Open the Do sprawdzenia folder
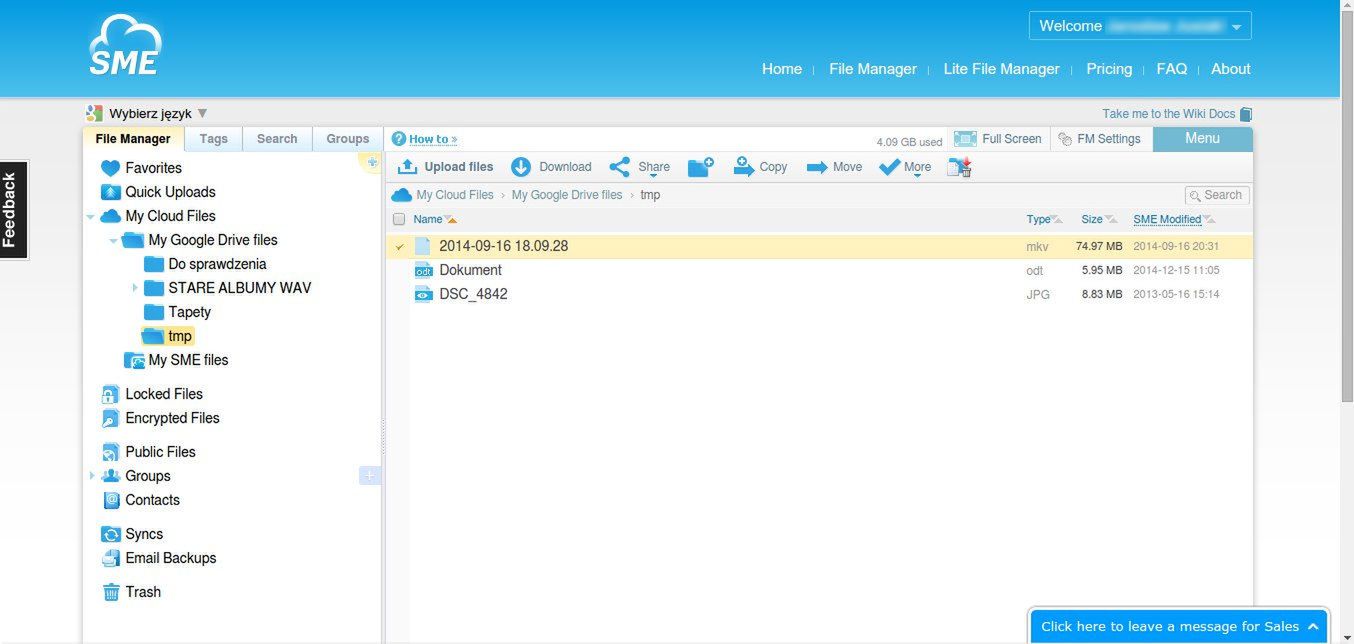Screen dimensions: 1354x644 click(205, 264)
